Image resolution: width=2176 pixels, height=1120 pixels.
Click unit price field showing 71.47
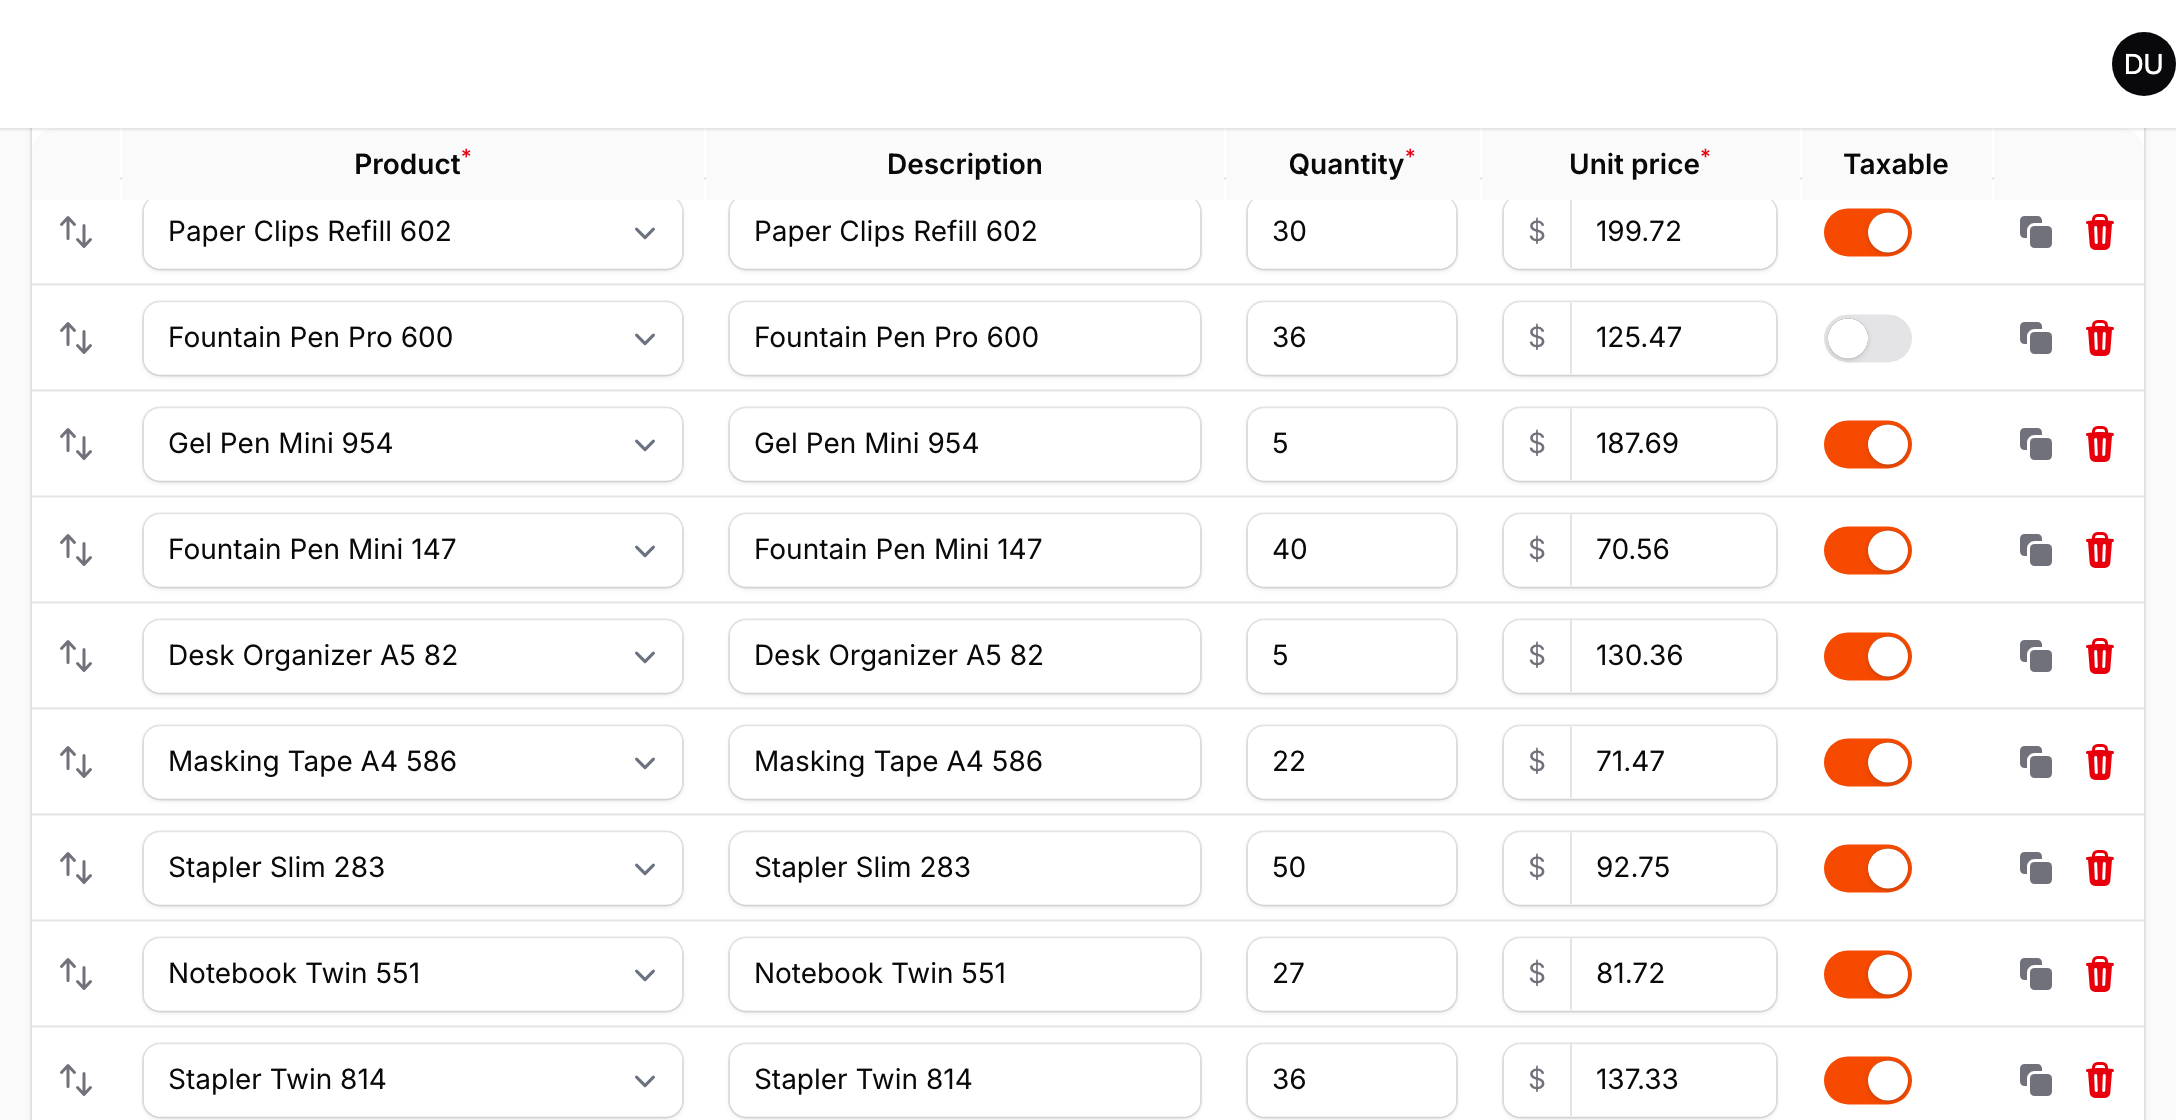coord(1673,762)
